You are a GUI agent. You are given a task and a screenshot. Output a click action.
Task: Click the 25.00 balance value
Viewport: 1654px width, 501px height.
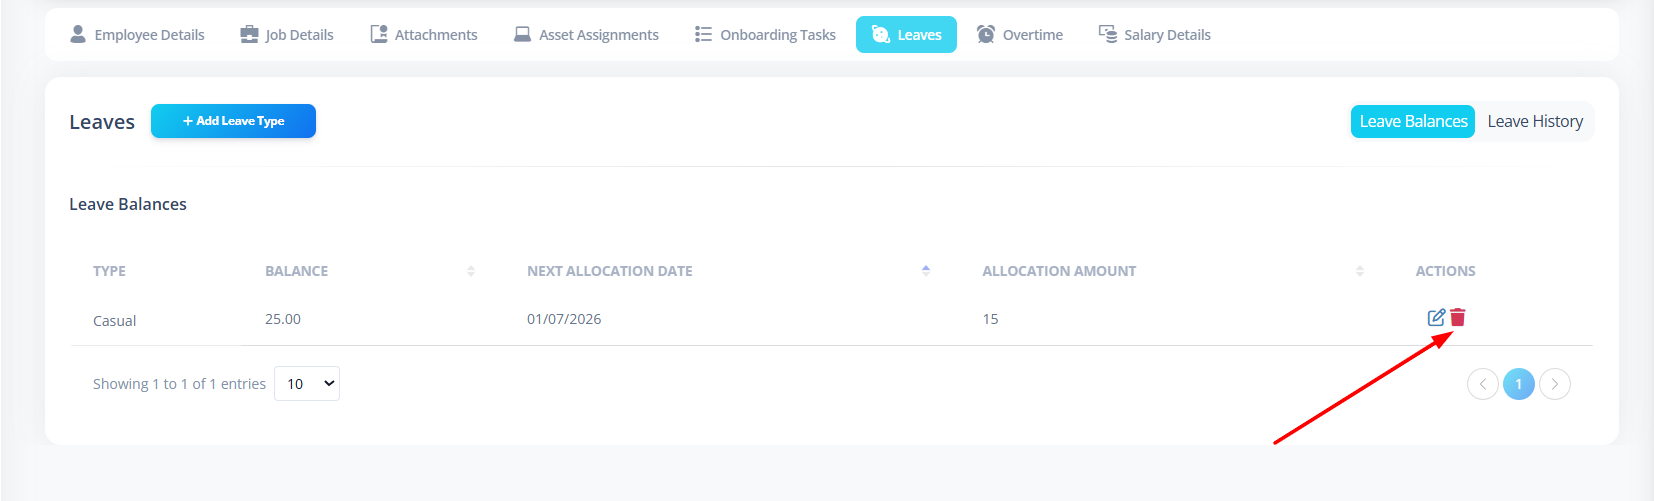pos(283,319)
